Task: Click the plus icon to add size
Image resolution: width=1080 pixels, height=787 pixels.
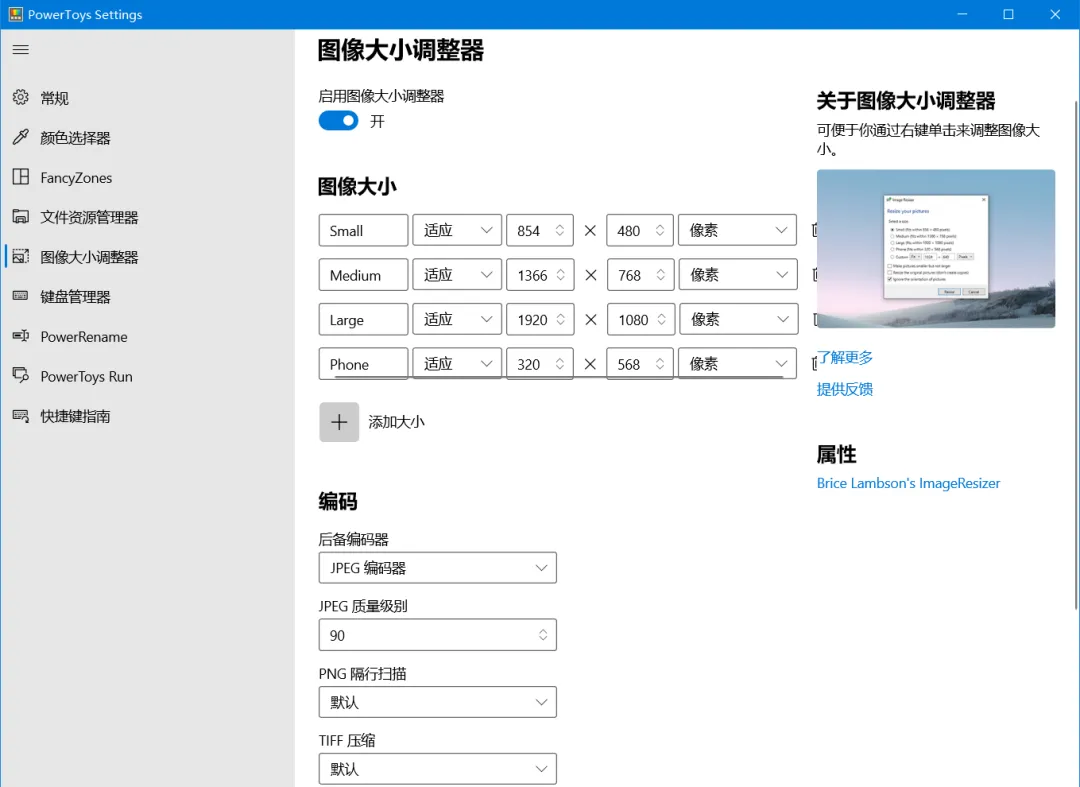Action: click(x=339, y=422)
